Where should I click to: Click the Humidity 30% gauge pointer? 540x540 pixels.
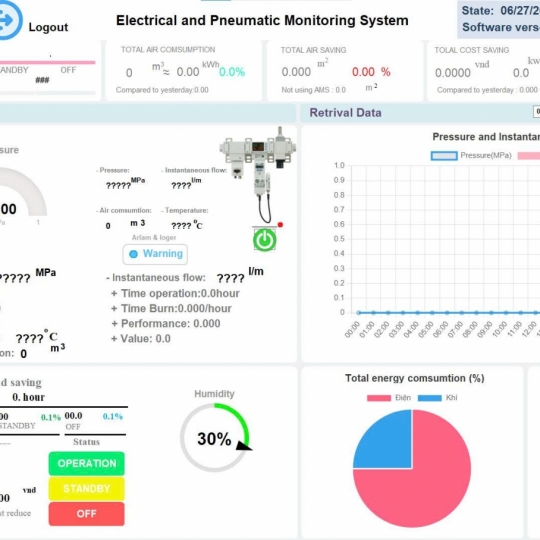243,446
